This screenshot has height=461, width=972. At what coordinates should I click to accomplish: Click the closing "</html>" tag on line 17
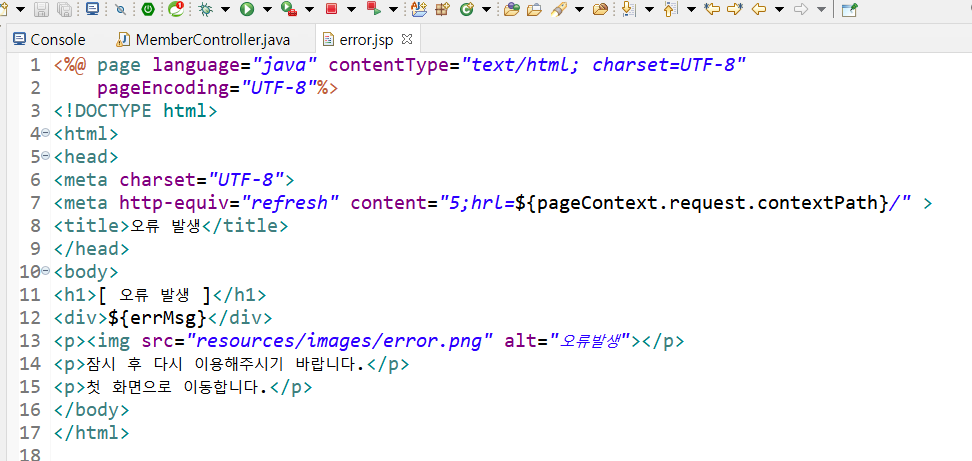point(92,432)
